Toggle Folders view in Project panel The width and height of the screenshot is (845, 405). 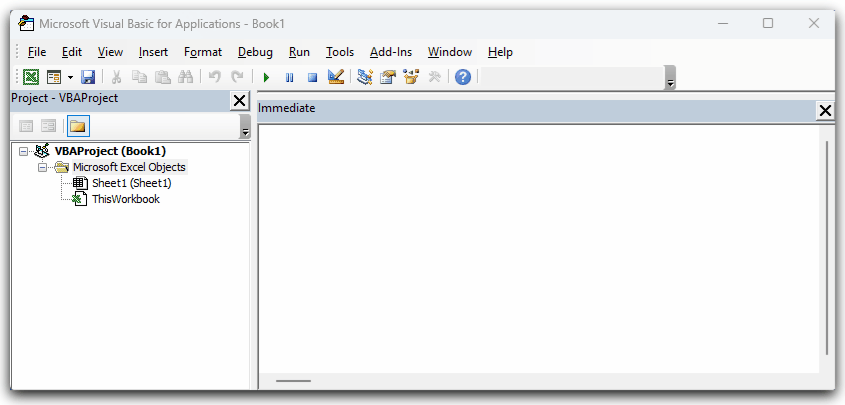(78, 127)
